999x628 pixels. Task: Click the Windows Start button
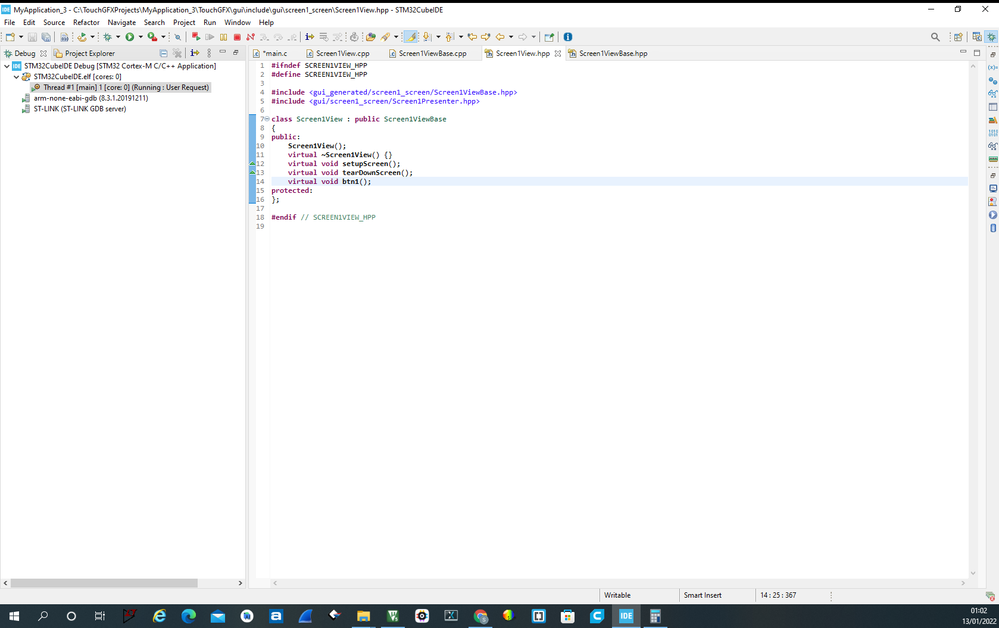(x=13, y=616)
